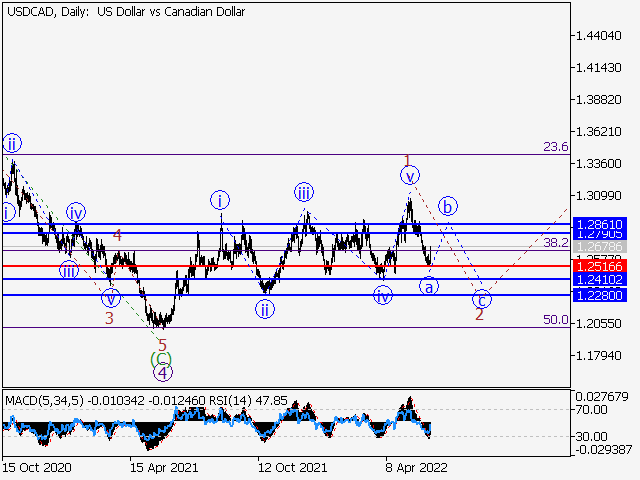Click the 8 Apr 2022 date label
The width and height of the screenshot is (640, 480).
(416, 467)
